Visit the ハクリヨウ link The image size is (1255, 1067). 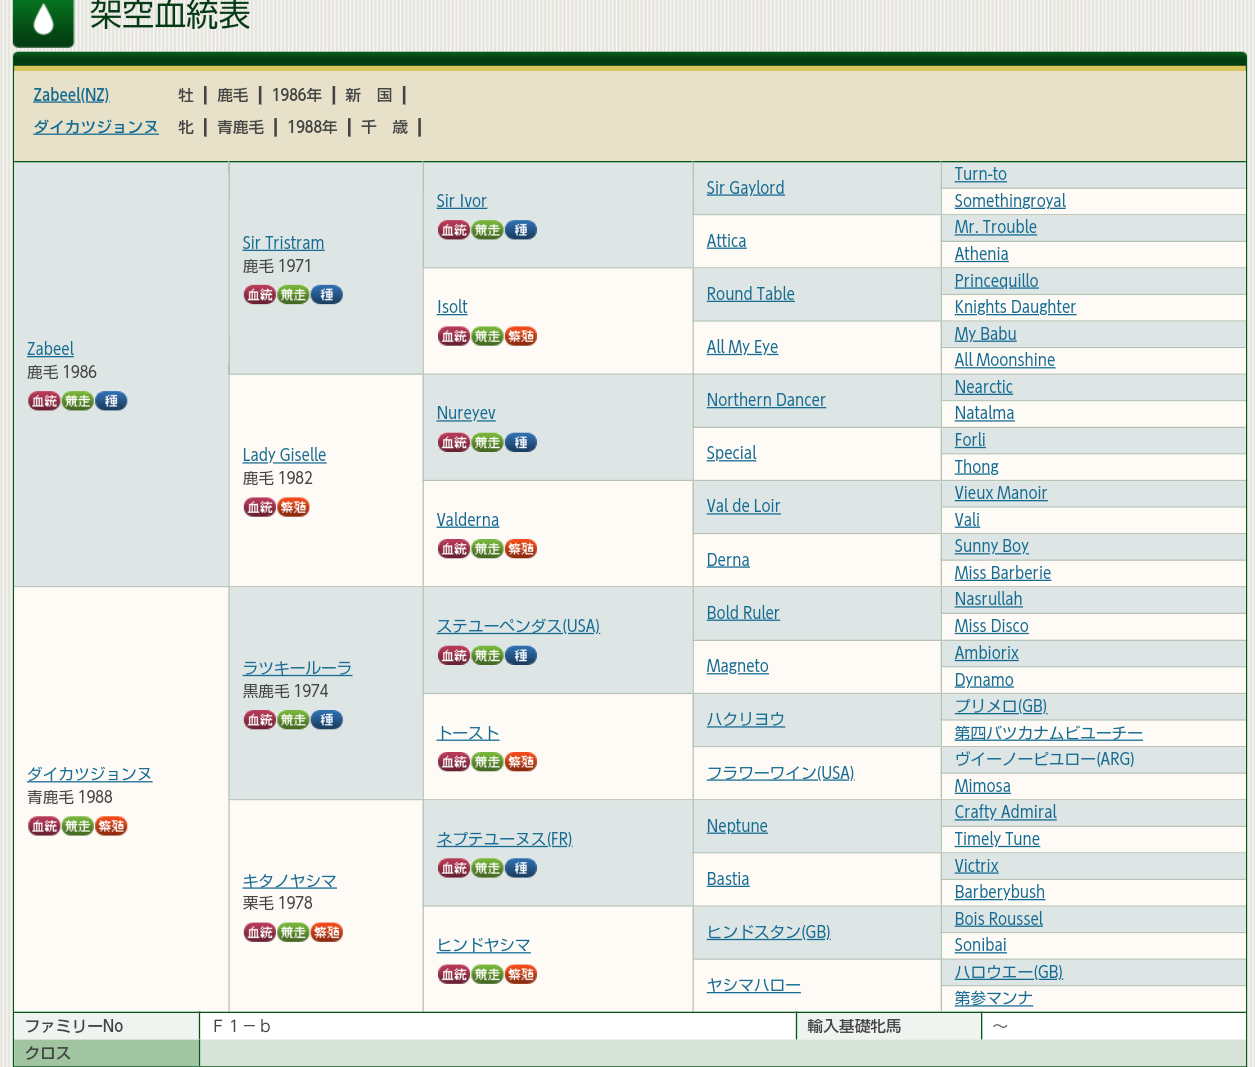pyautogui.click(x=745, y=719)
